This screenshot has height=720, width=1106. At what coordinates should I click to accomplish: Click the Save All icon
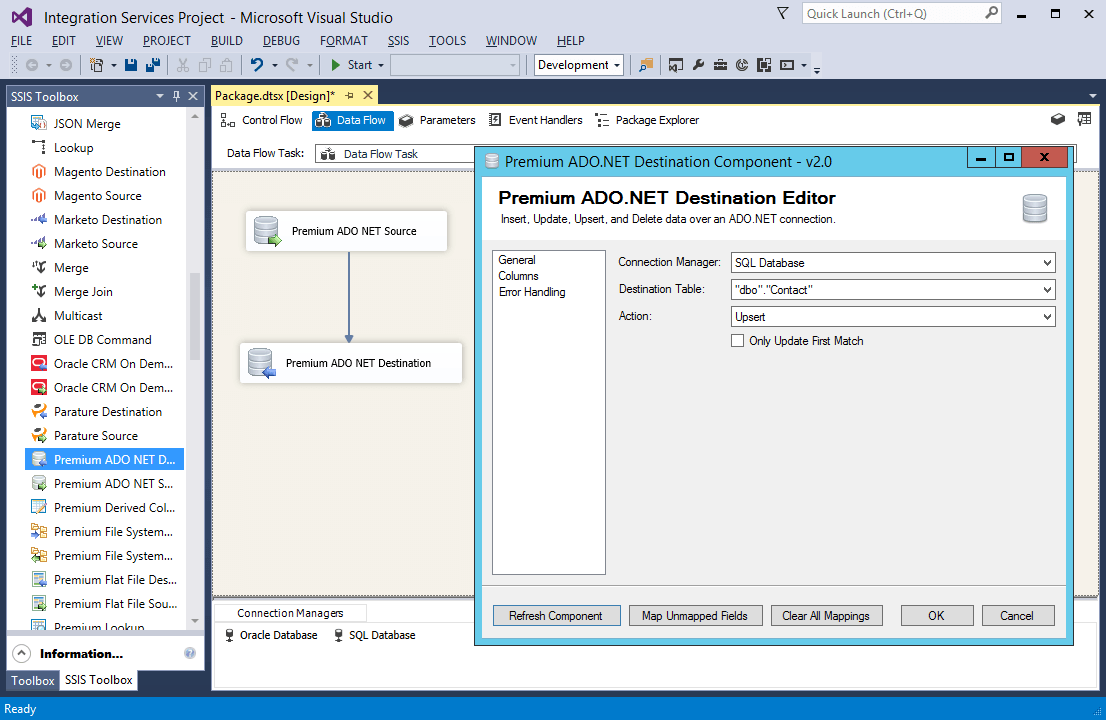coord(152,65)
